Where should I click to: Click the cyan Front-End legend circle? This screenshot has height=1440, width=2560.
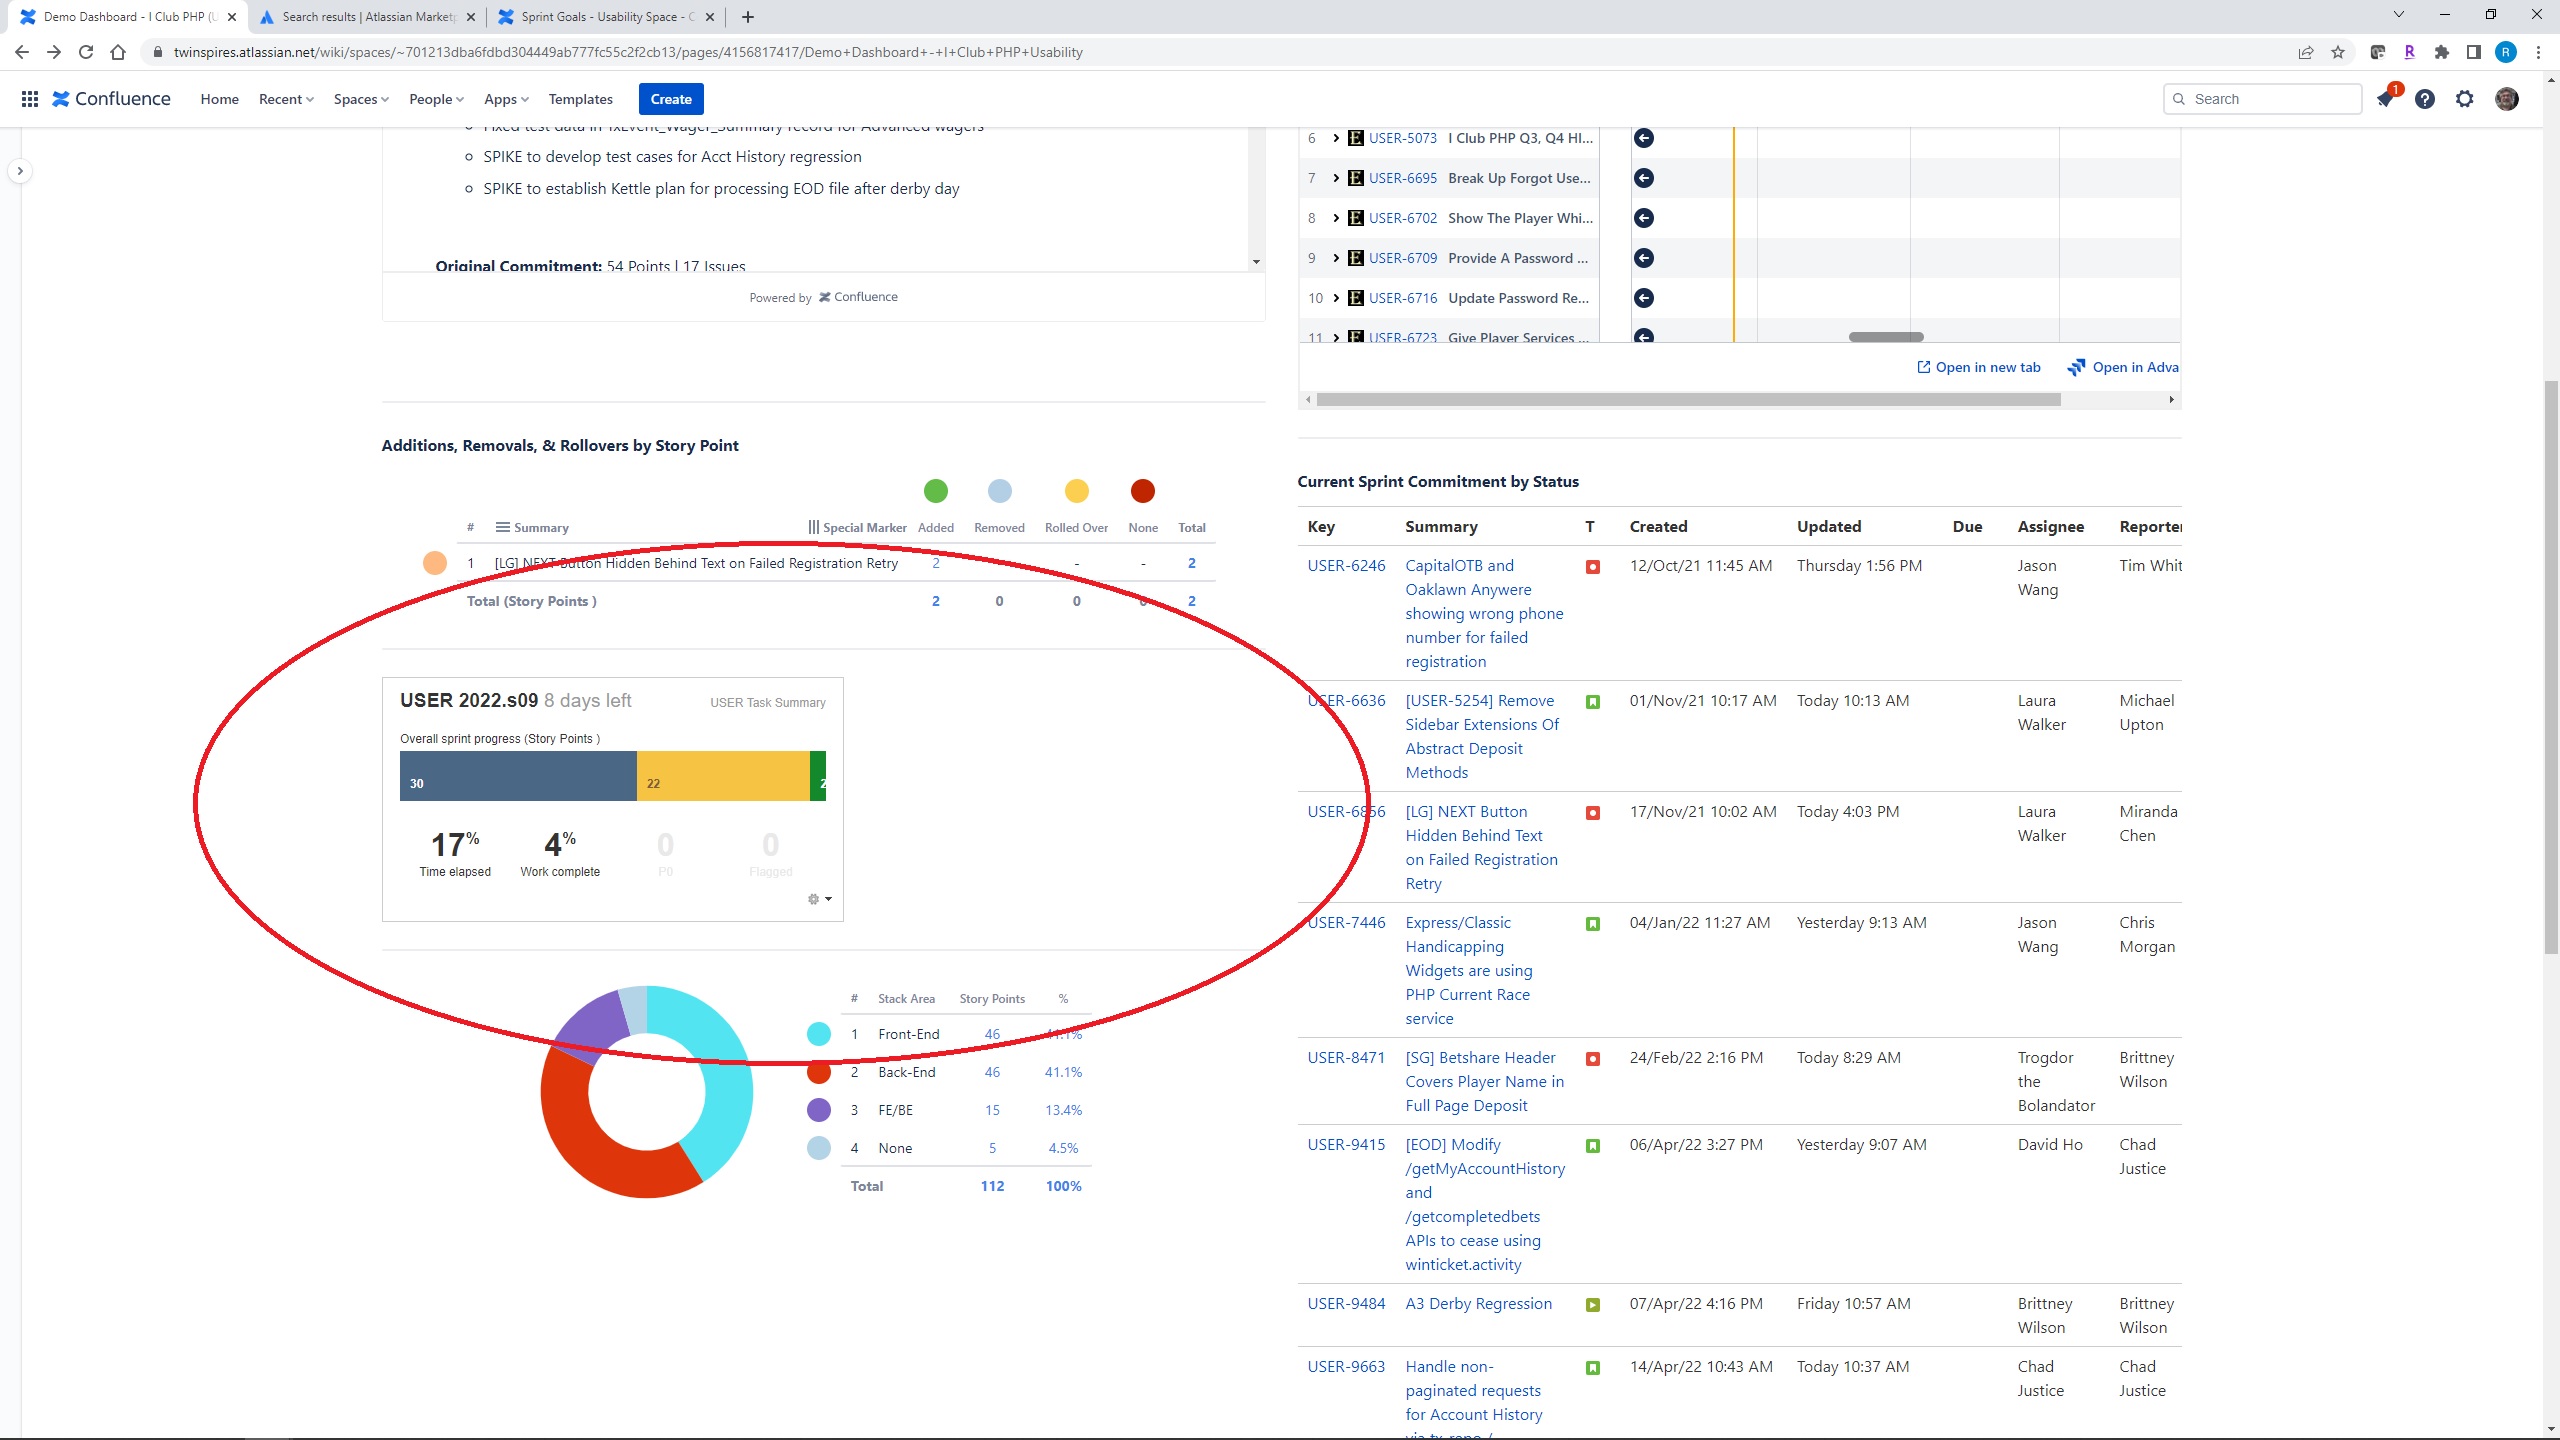click(x=819, y=1034)
